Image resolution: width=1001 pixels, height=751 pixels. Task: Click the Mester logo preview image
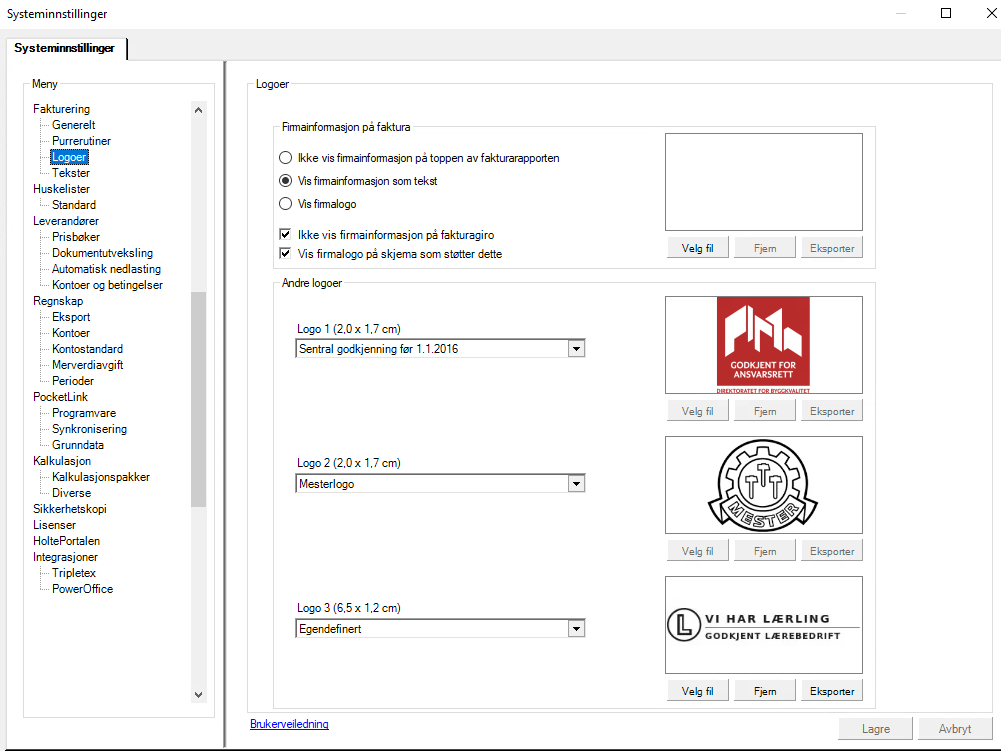tap(764, 485)
